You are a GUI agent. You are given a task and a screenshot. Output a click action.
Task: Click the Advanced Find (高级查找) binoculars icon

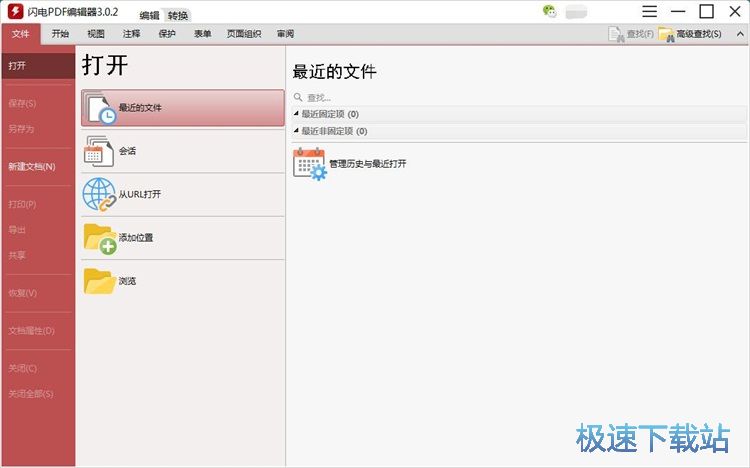pos(667,34)
